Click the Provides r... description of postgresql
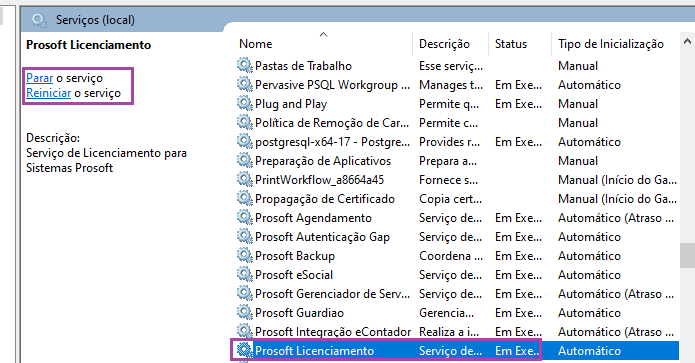 tap(449, 142)
